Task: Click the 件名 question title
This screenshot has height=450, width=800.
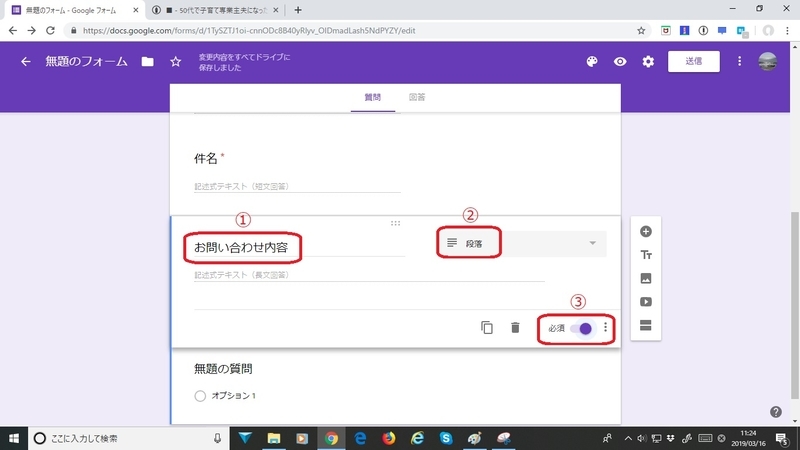Action: [206, 159]
